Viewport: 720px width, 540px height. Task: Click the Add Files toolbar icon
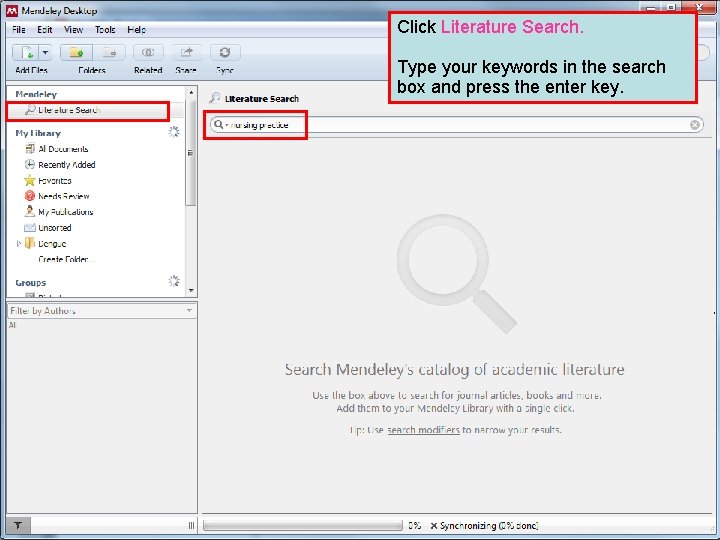(26, 53)
